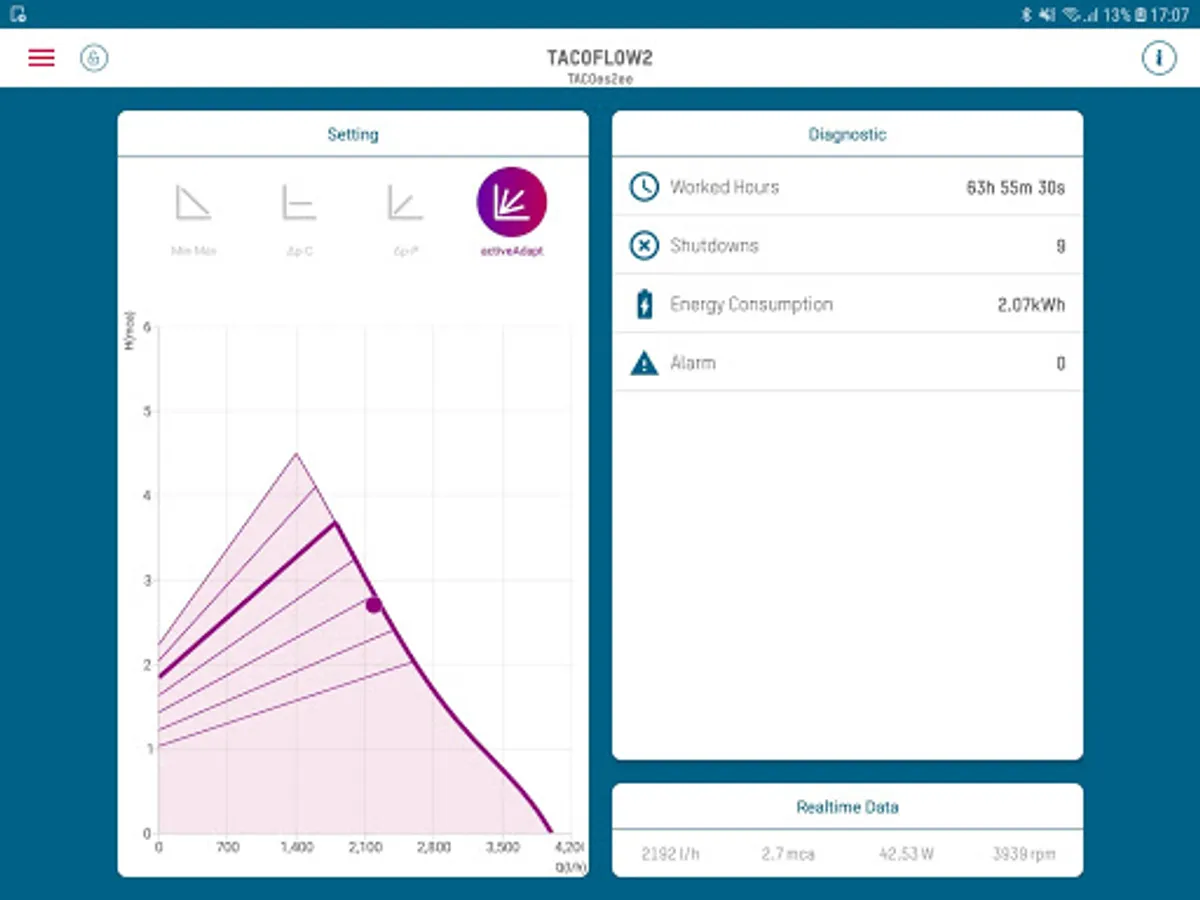Tap the Energy Consumption battery icon
This screenshot has width=1200, height=900.
(644, 304)
